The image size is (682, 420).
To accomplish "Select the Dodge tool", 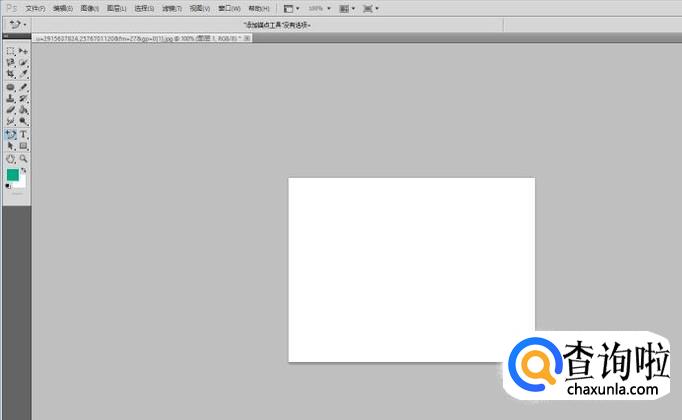I will 23,121.
